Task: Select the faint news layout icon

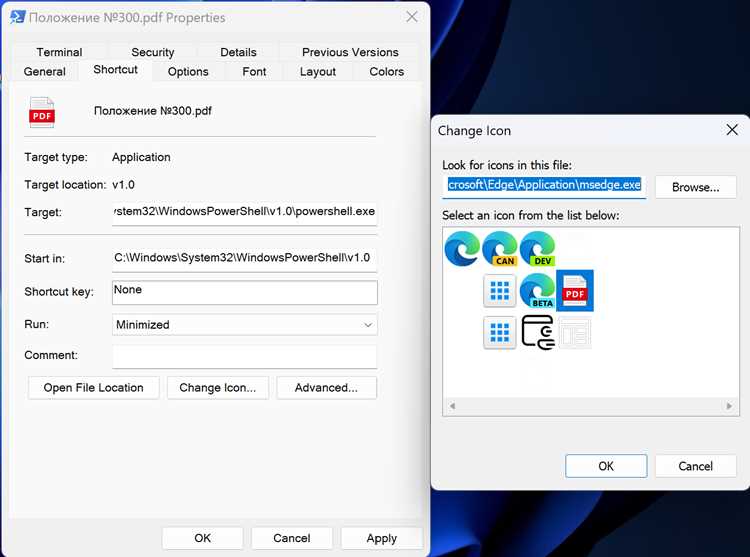Action: click(x=574, y=333)
